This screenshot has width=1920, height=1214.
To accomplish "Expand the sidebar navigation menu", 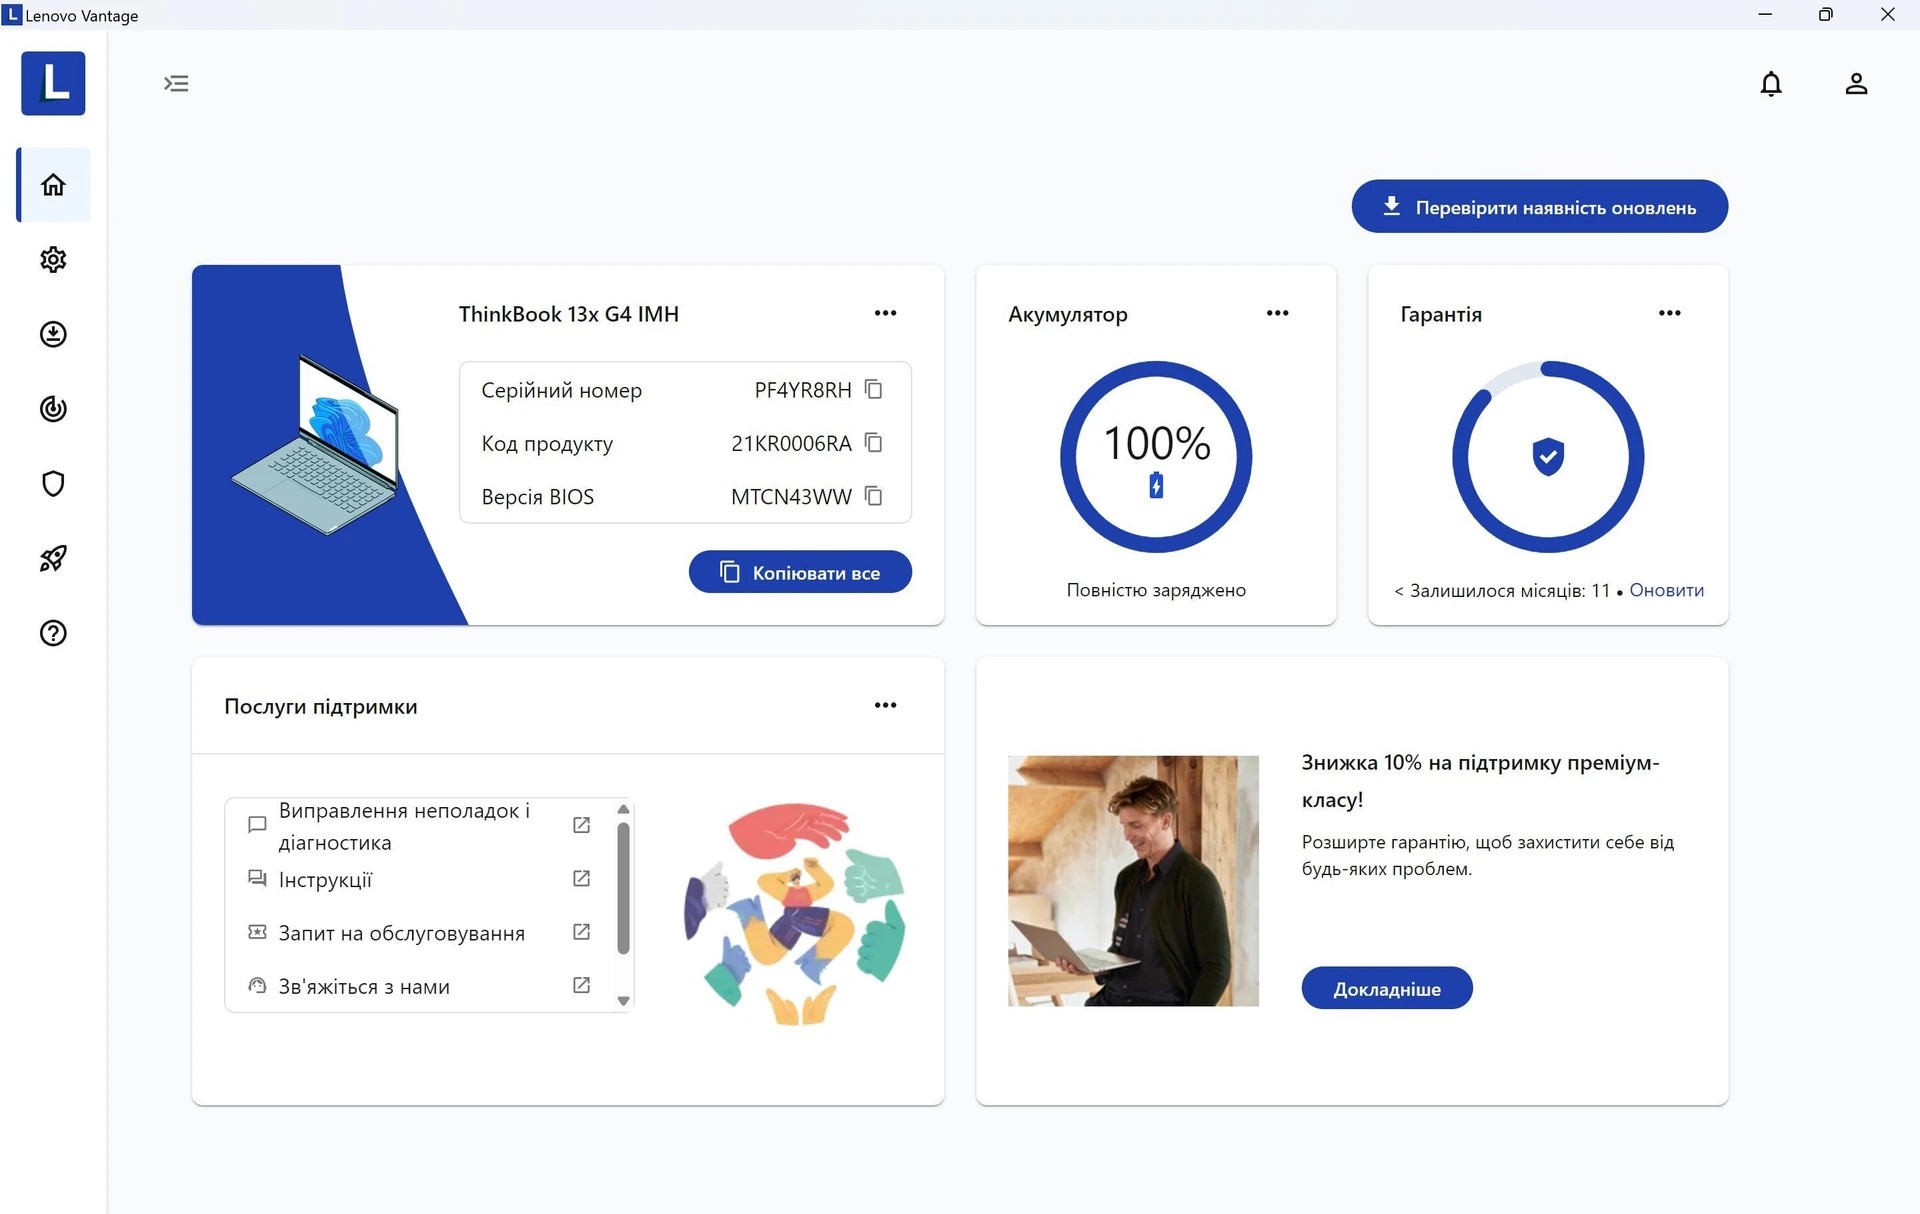I will click(176, 83).
